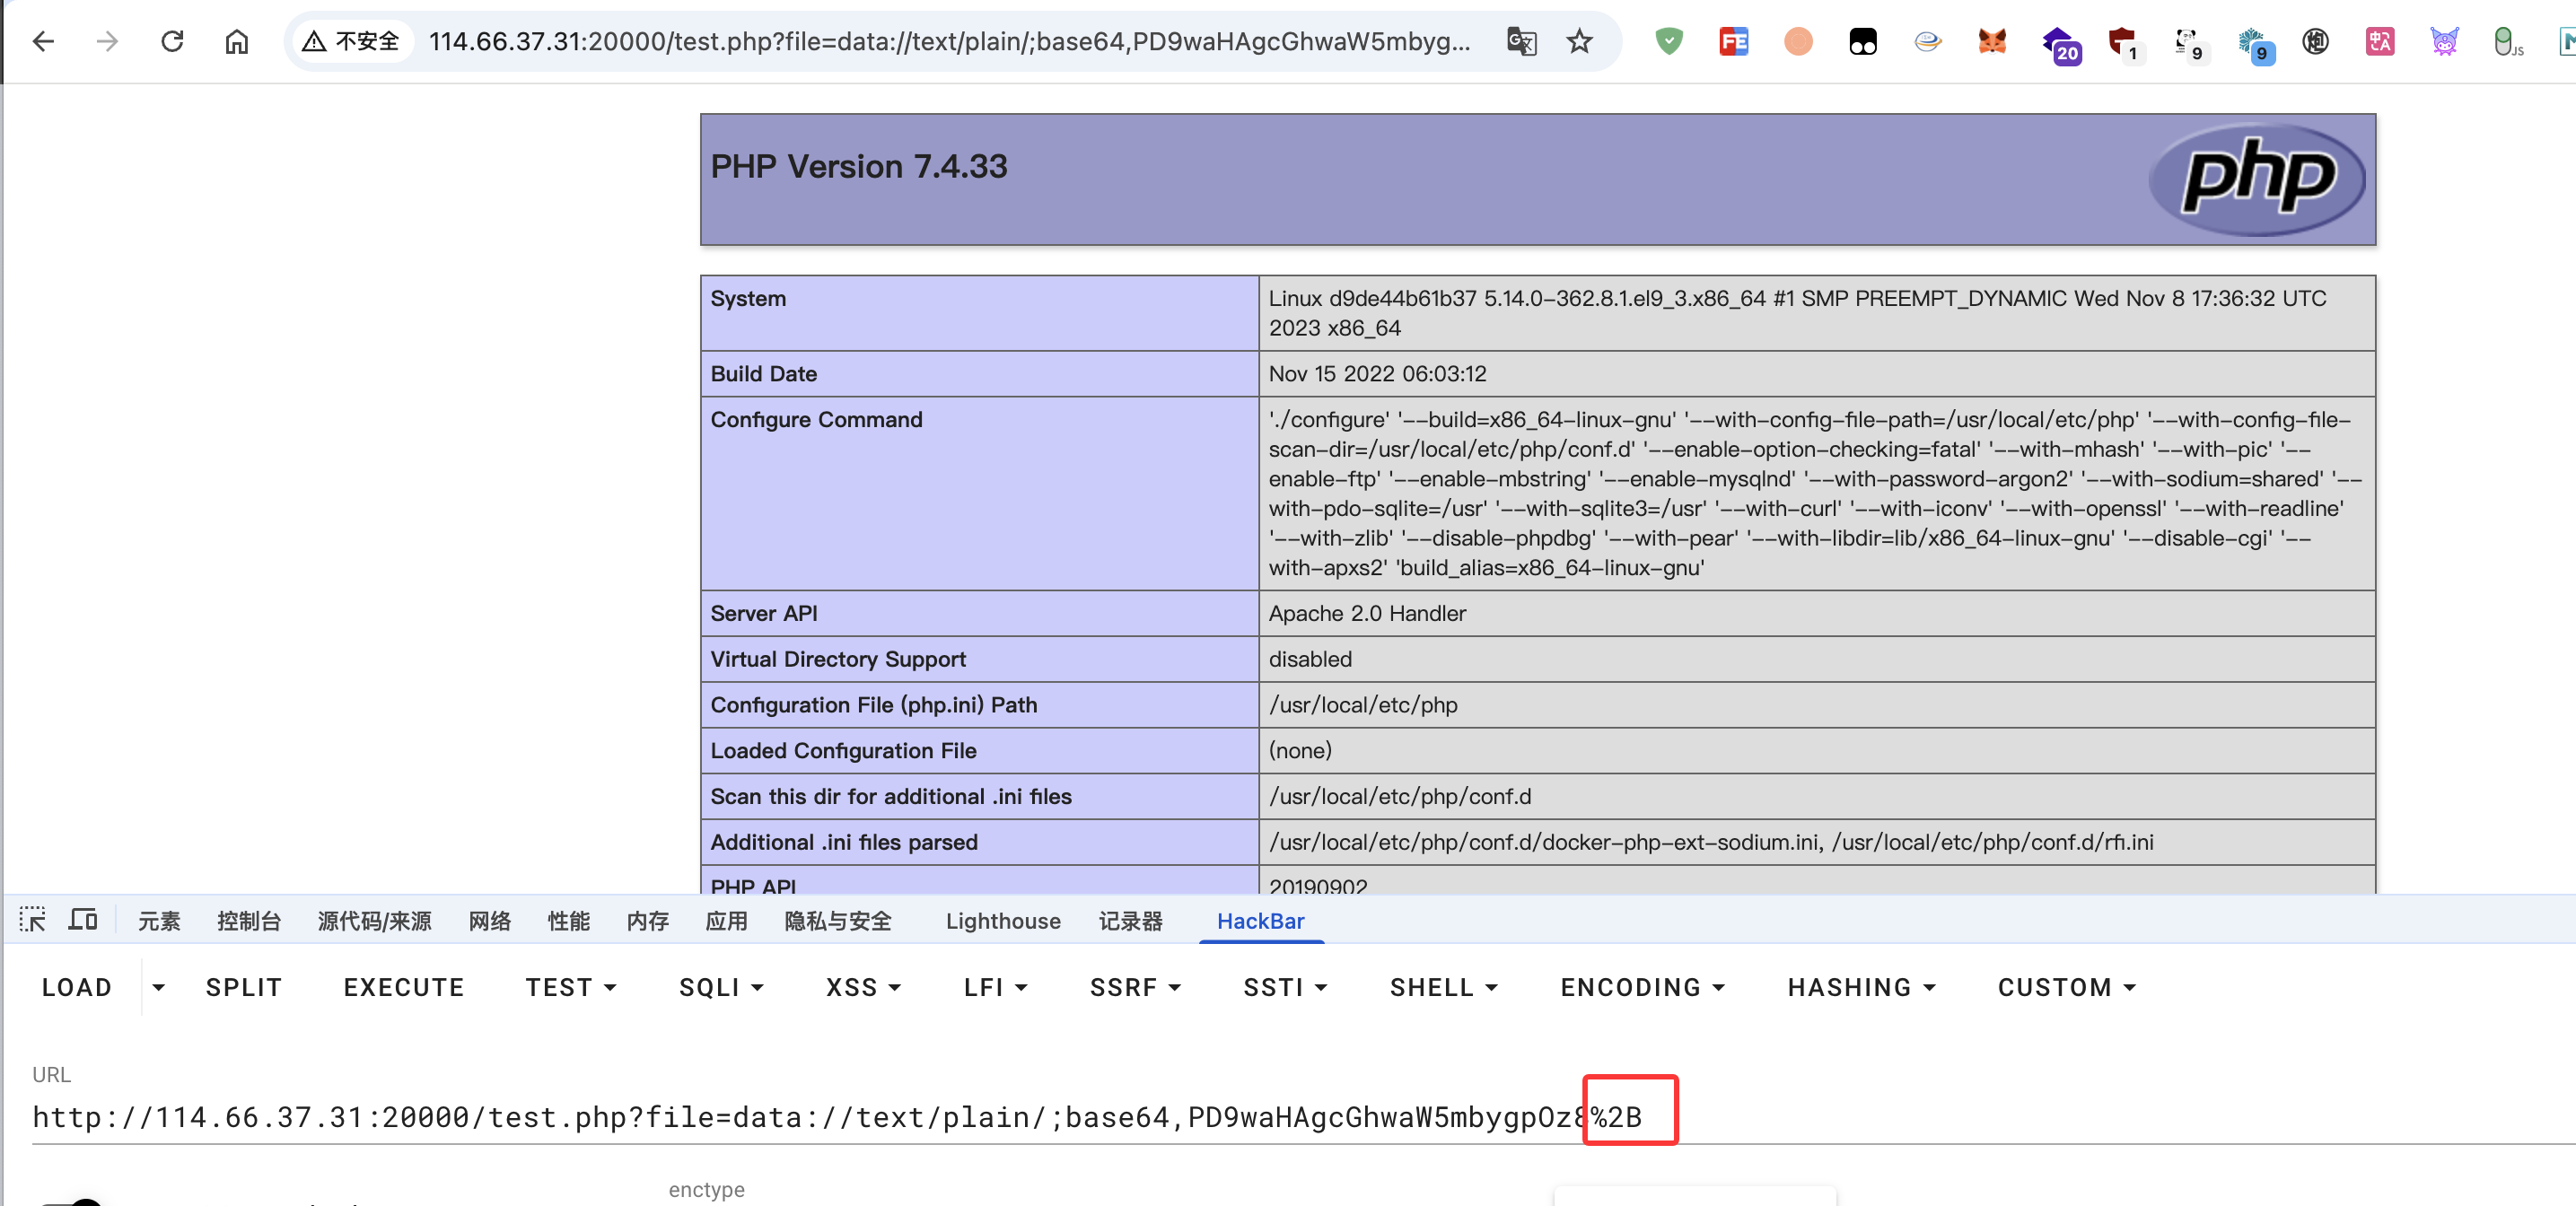Reload the current page

pos(172,41)
